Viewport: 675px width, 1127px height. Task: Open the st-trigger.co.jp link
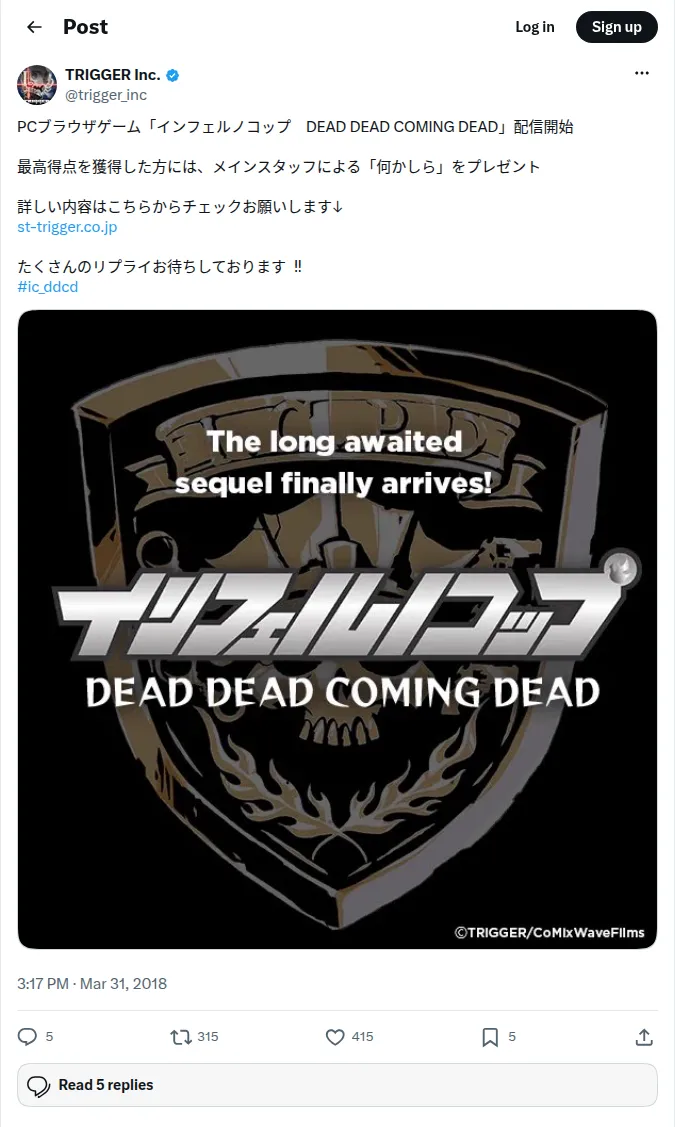click(x=67, y=227)
